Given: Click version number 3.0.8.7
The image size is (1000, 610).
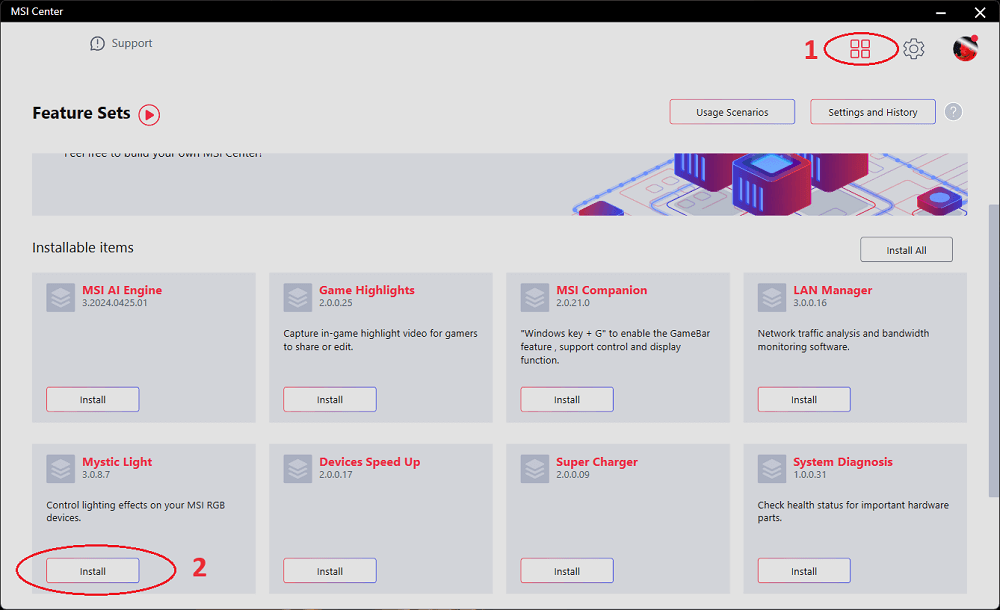Looking at the screenshot, I should pos(96,475).
